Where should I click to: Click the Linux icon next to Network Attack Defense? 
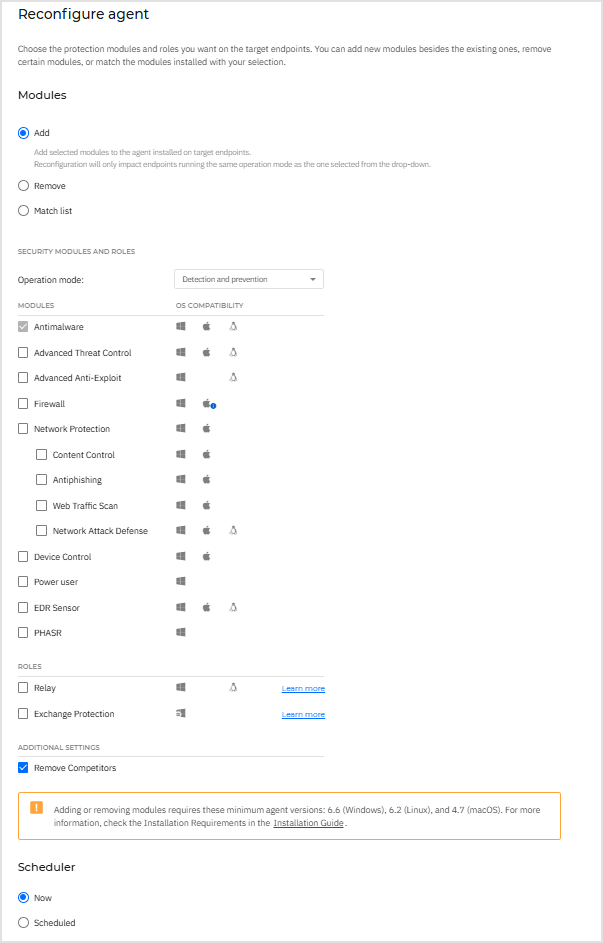pyautogui.click(x=233, y=530)
